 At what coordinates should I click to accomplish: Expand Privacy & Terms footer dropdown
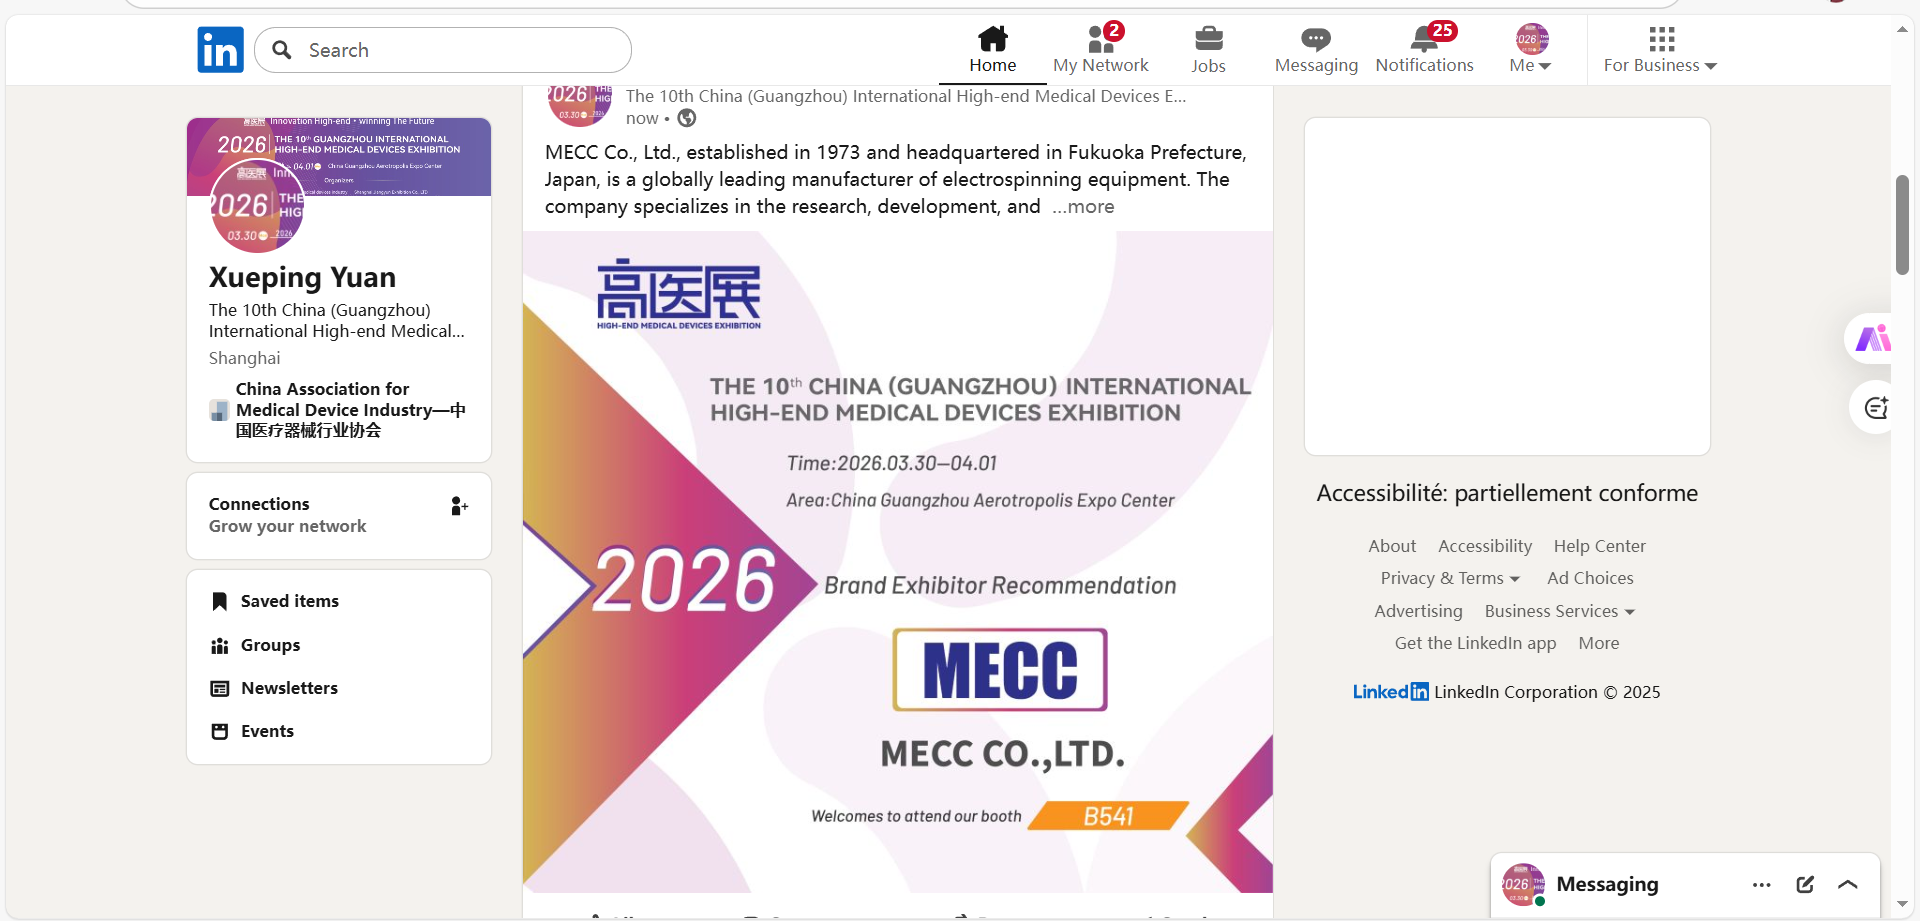[1449, 578]
